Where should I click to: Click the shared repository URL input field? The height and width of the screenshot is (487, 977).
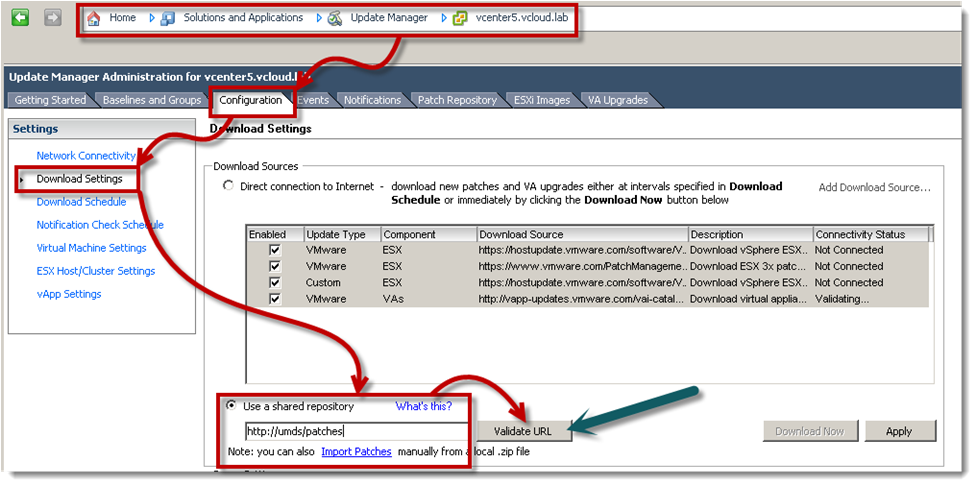(x=356, y=431)
